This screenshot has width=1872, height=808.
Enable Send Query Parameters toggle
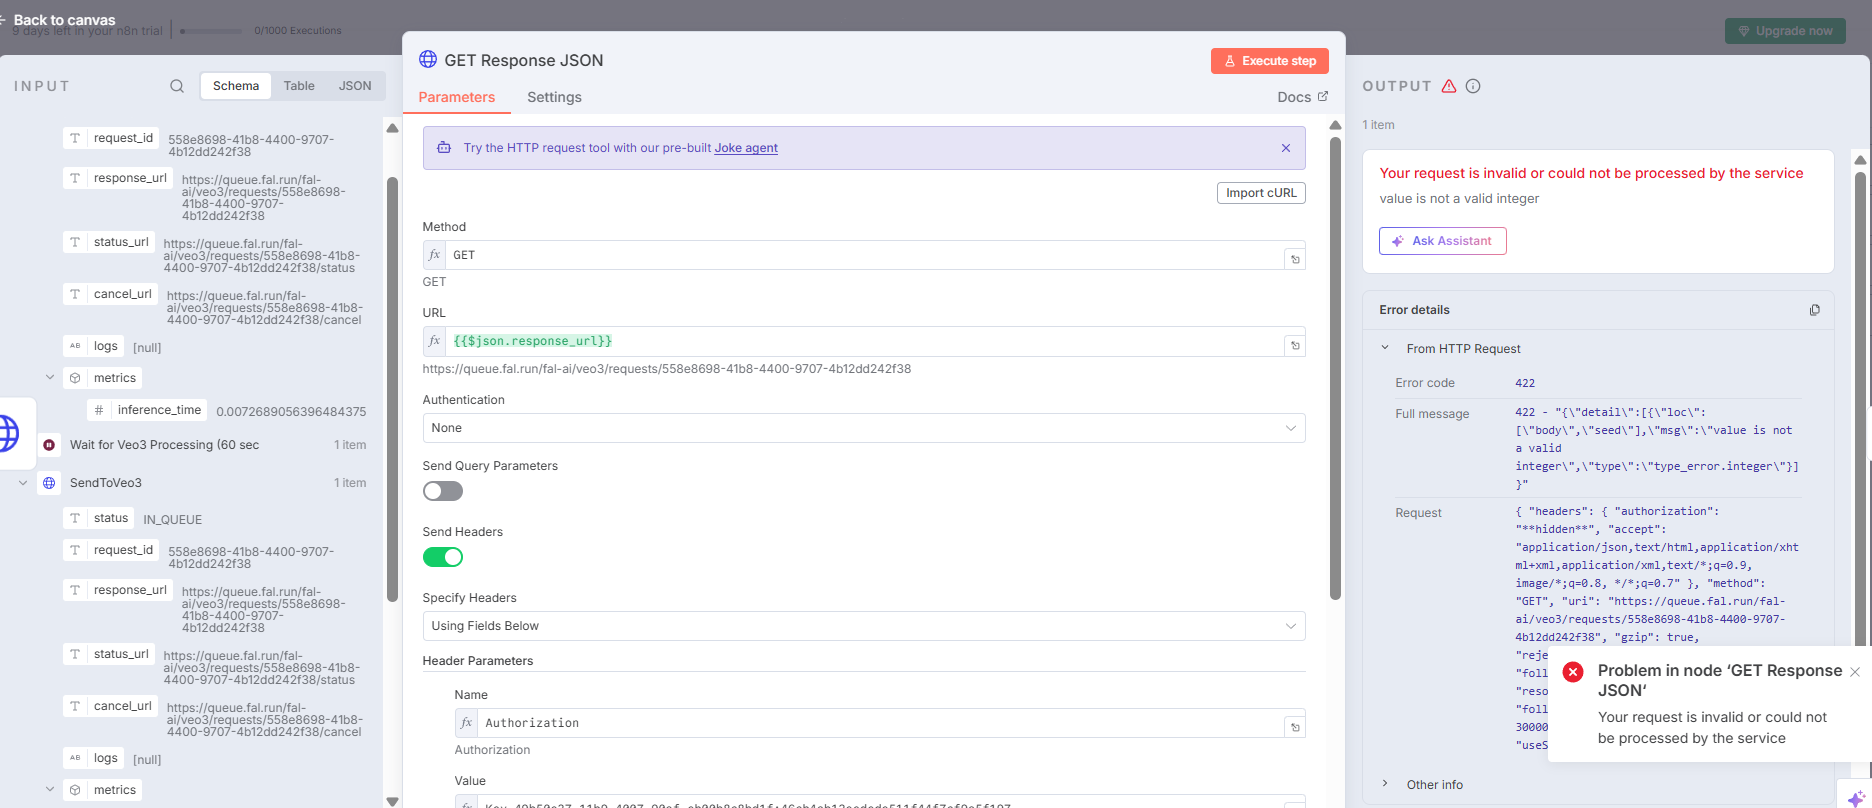click(x=443, y=491)
